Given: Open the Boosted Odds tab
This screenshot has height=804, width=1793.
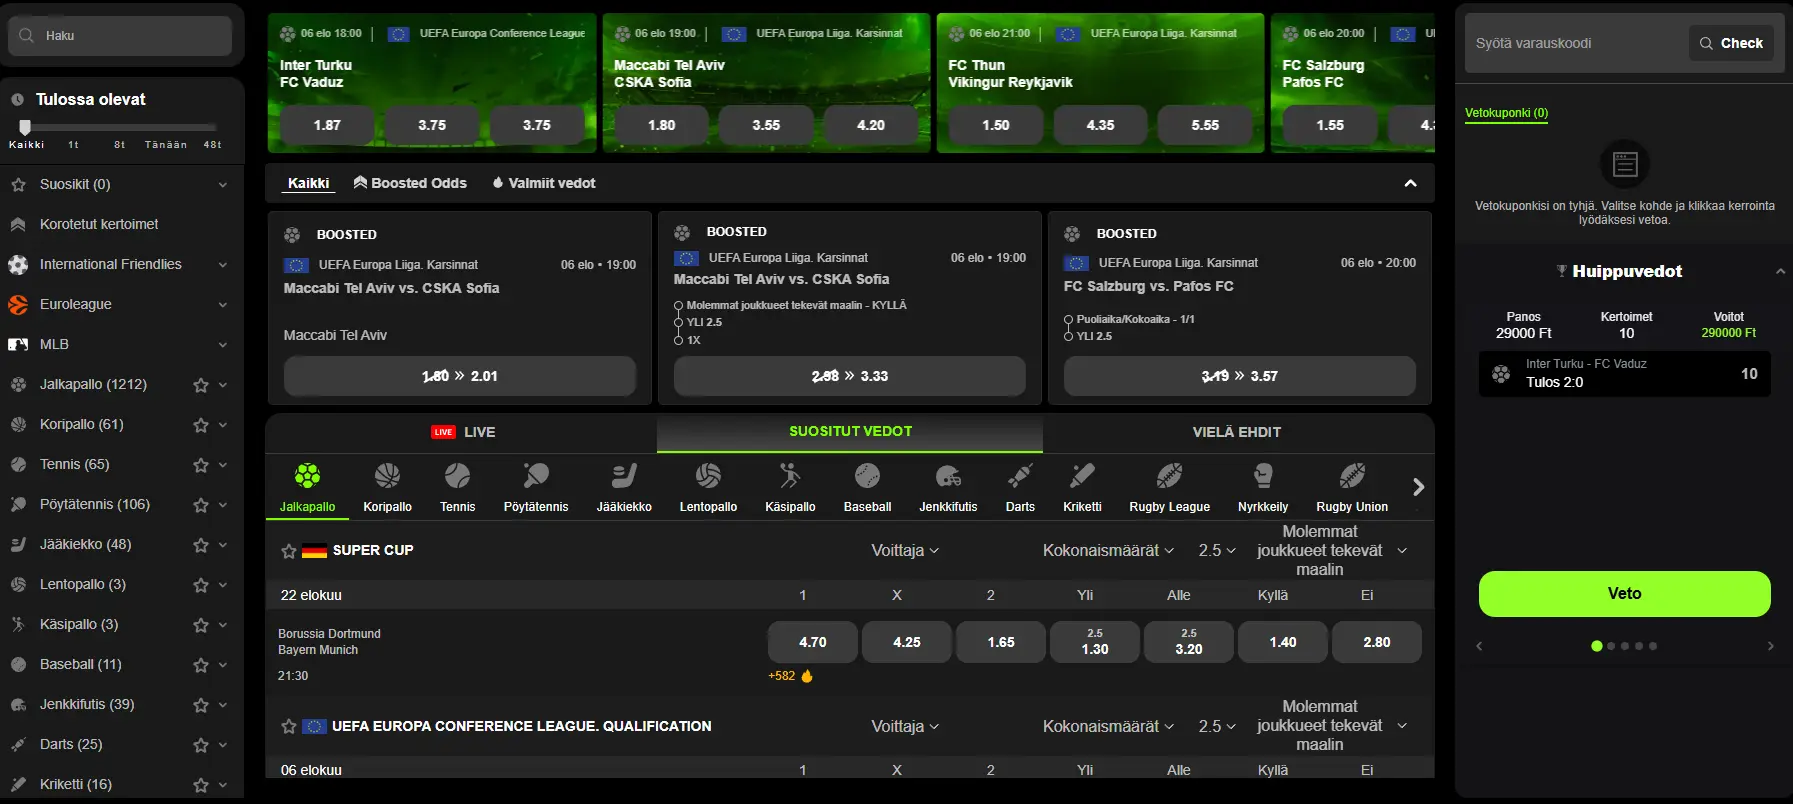Looking at the screenshot, I should point(410,183).
